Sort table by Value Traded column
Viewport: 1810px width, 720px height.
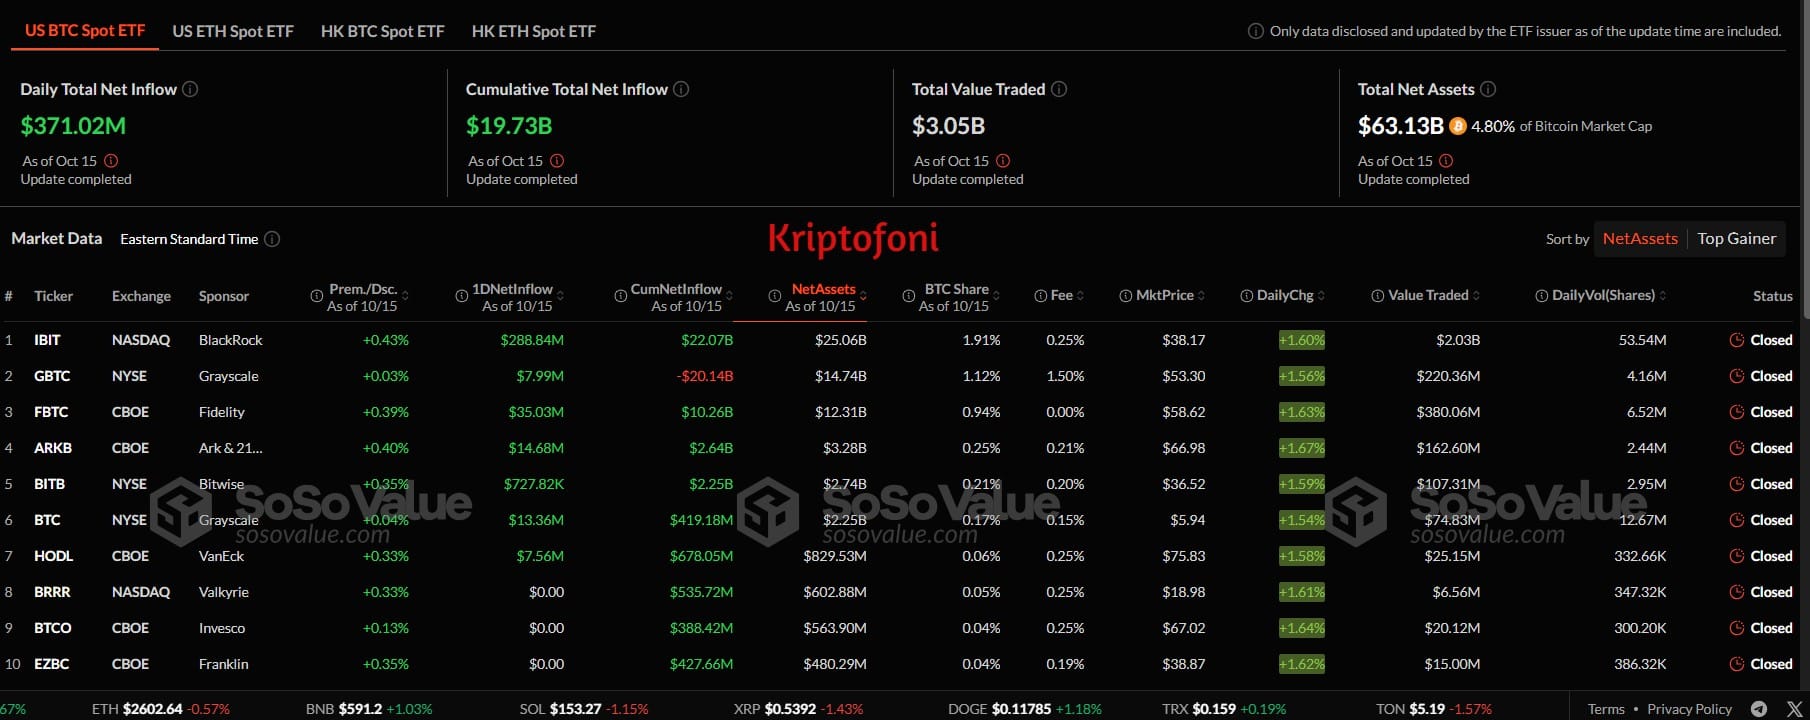tap(1428, 295)
